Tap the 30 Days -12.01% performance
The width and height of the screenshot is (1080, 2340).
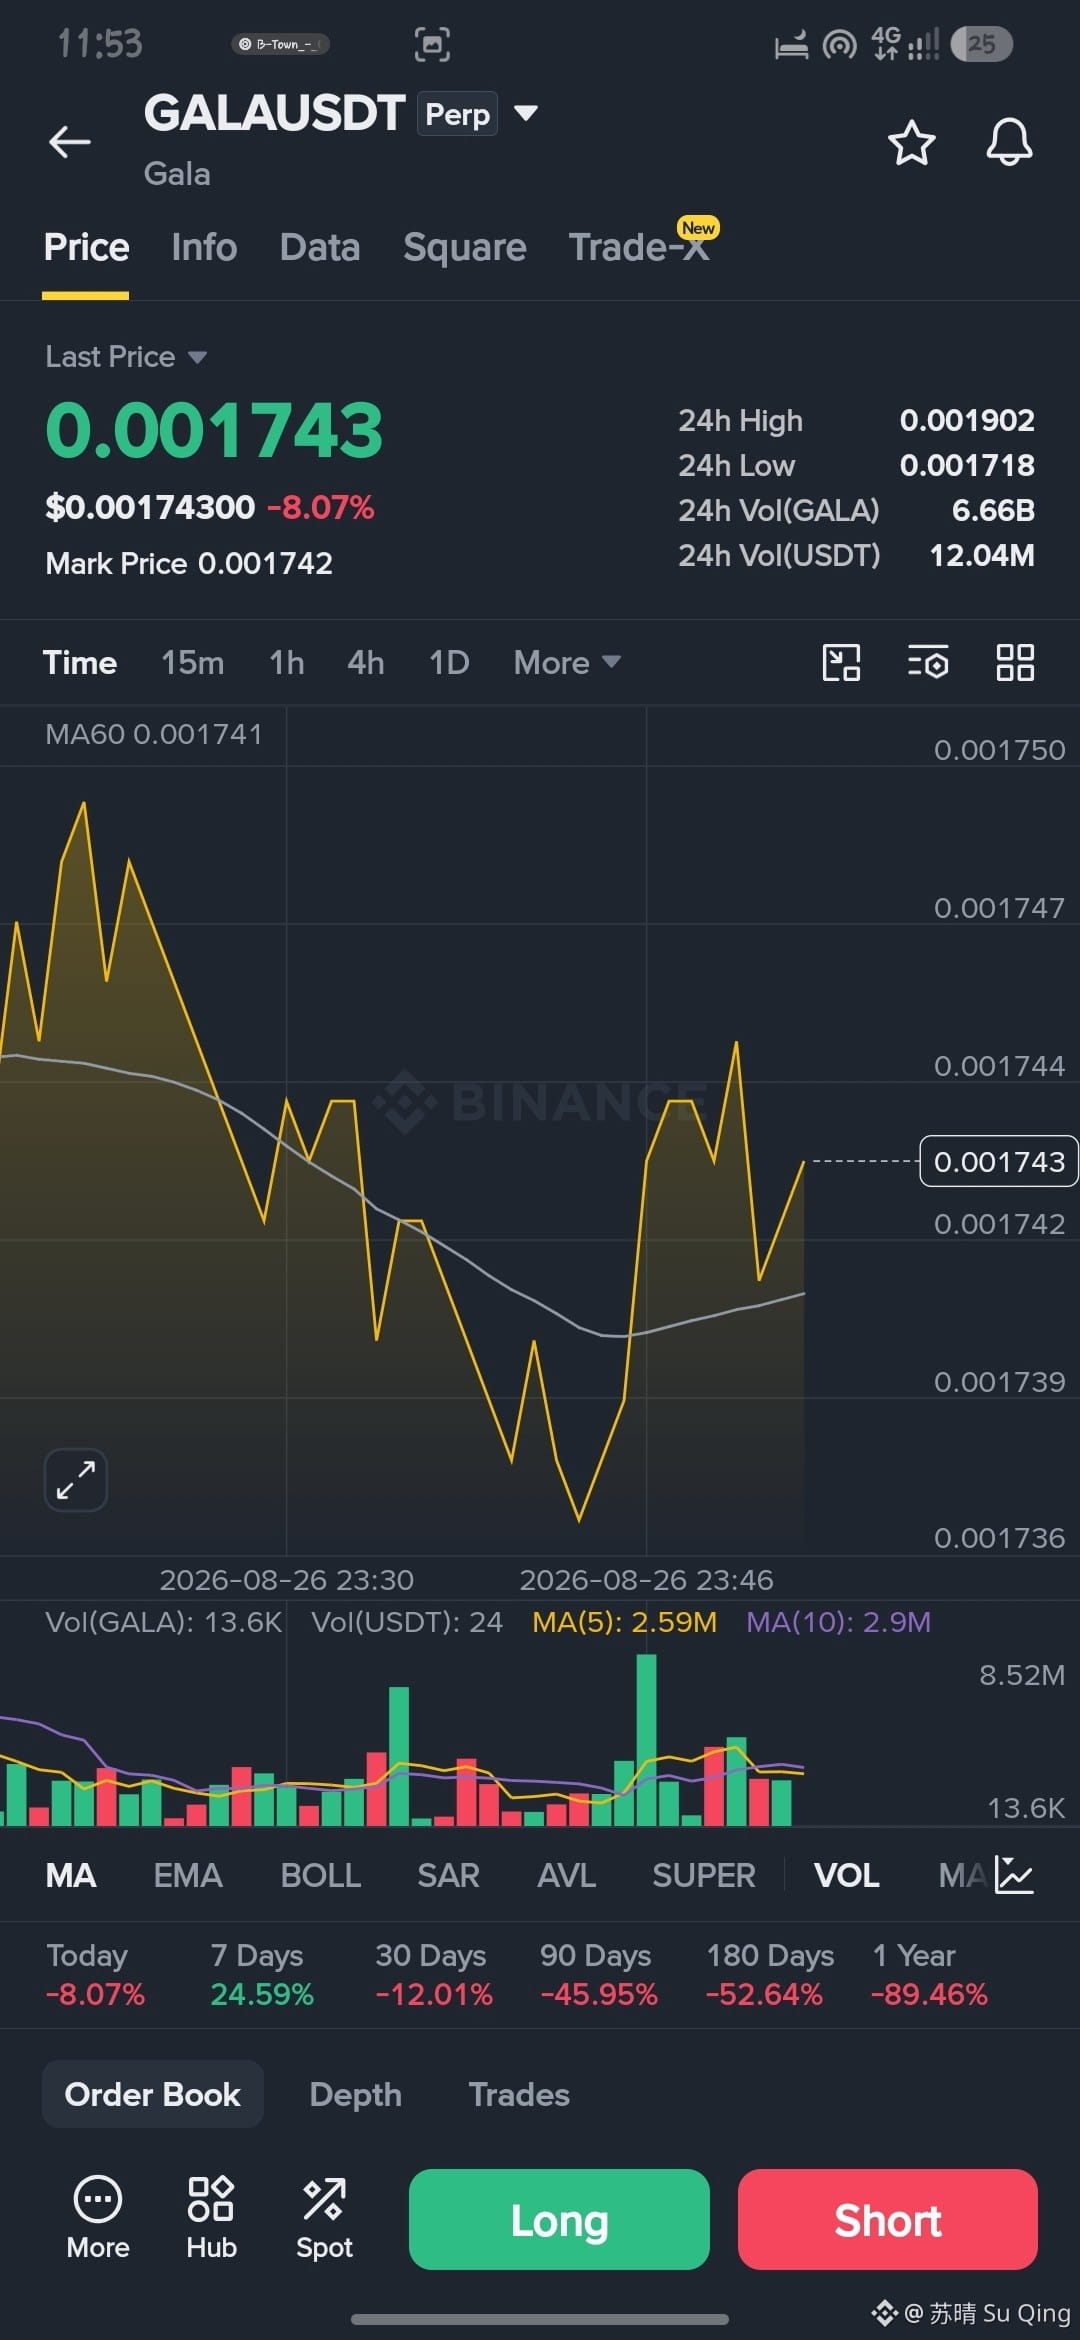point(433,1974)
